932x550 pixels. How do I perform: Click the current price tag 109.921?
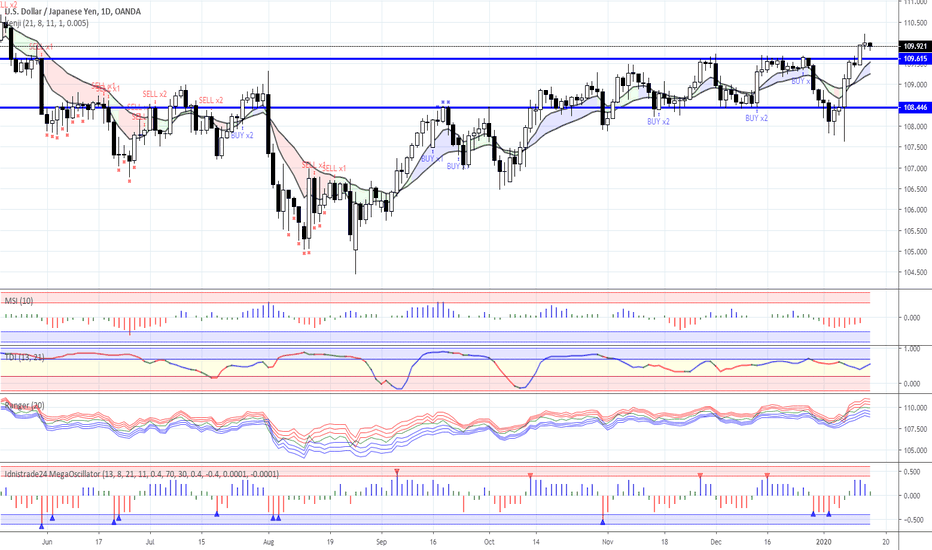coord(912,46)
